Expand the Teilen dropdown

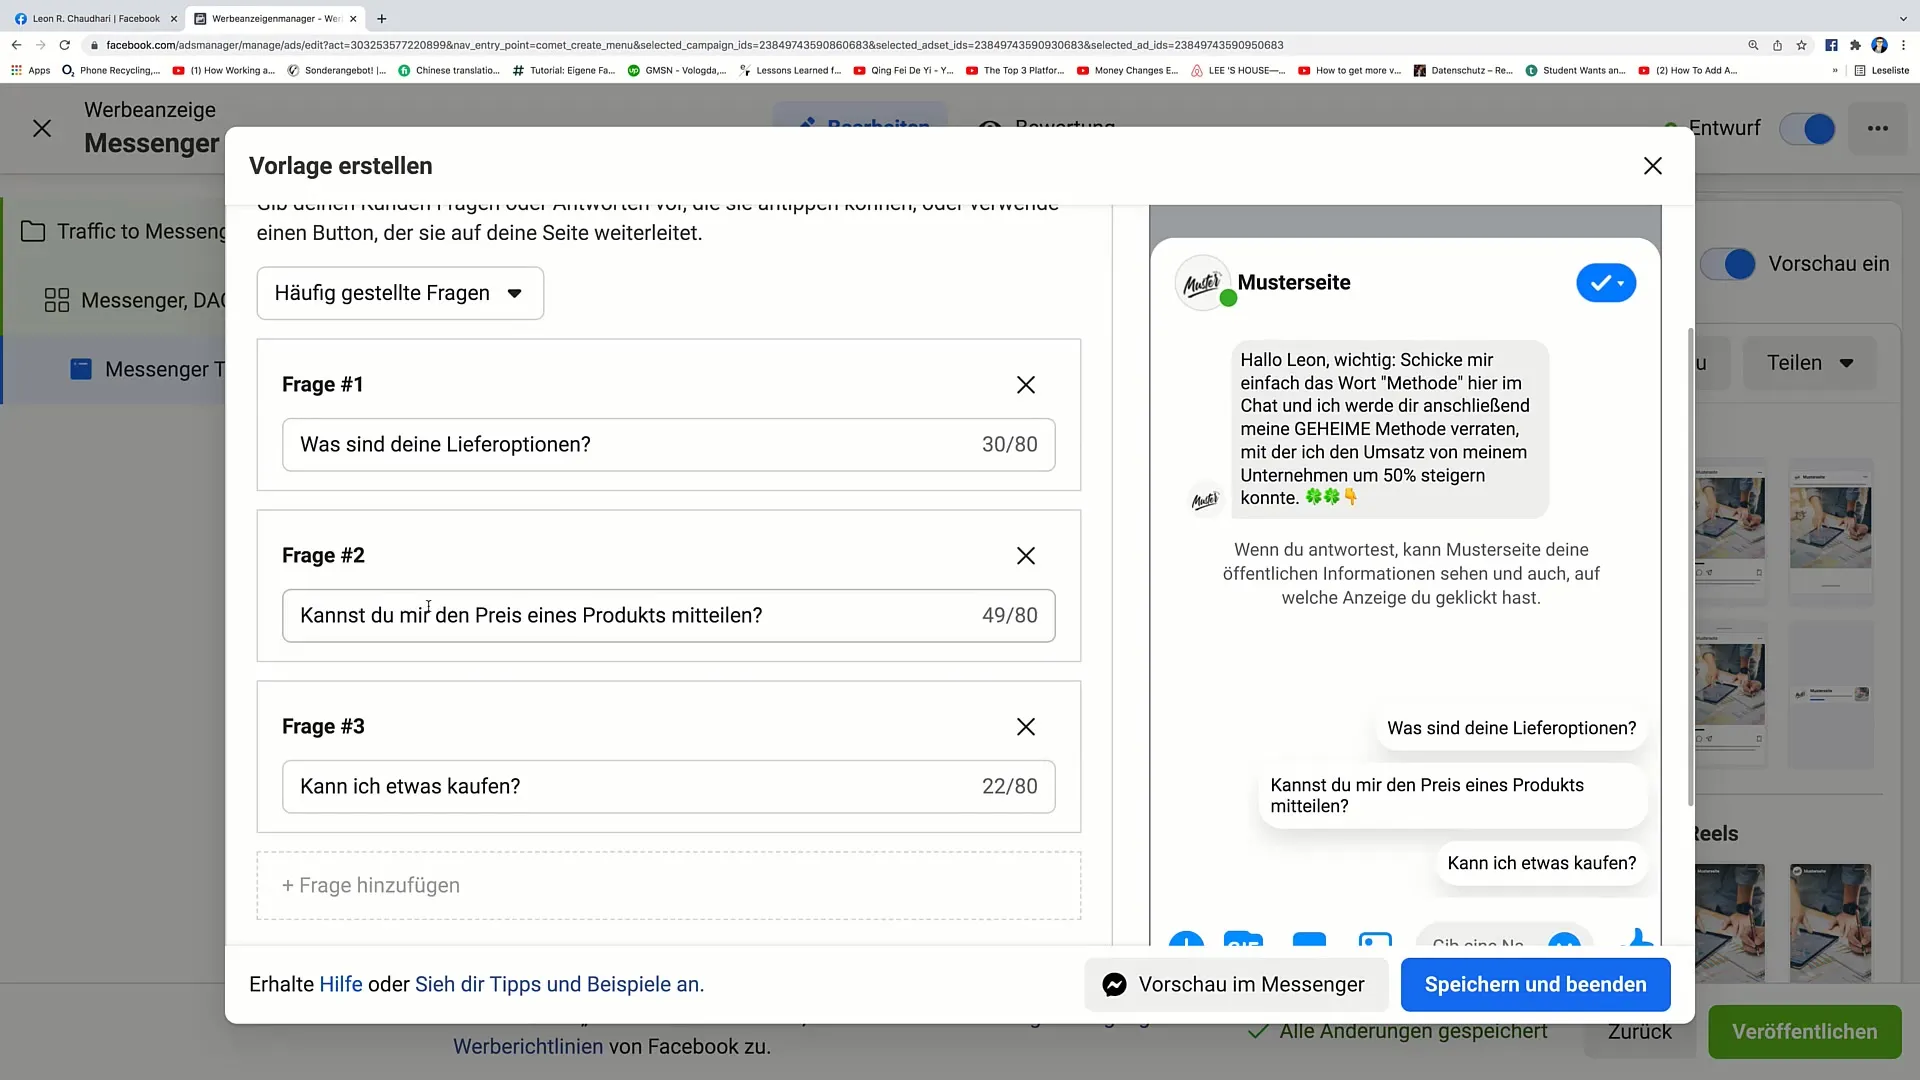point(1809,363)
